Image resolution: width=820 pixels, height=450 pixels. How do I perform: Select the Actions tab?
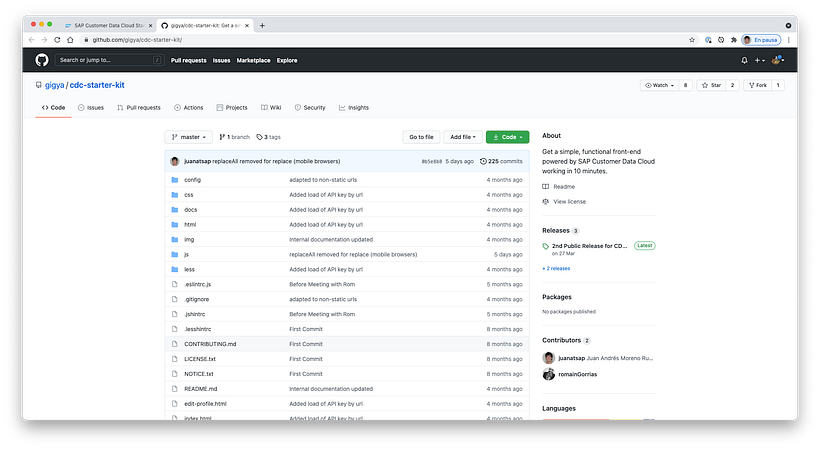tap(189, 107)
